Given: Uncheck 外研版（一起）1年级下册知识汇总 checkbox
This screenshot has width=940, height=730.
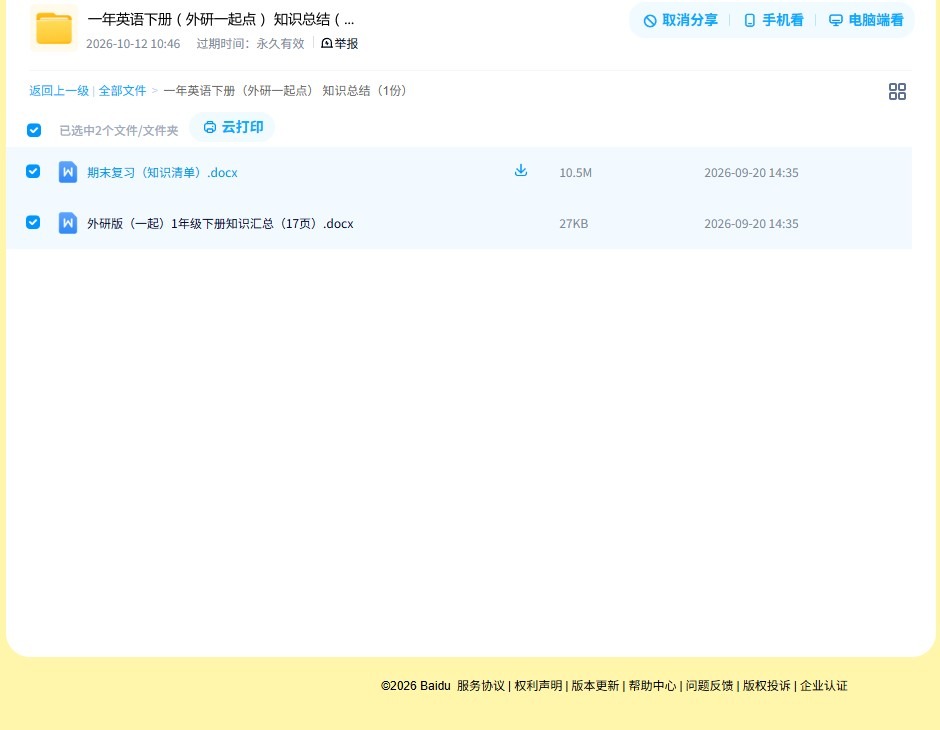Looking at the screenshot, I should (x=33, y=222).
